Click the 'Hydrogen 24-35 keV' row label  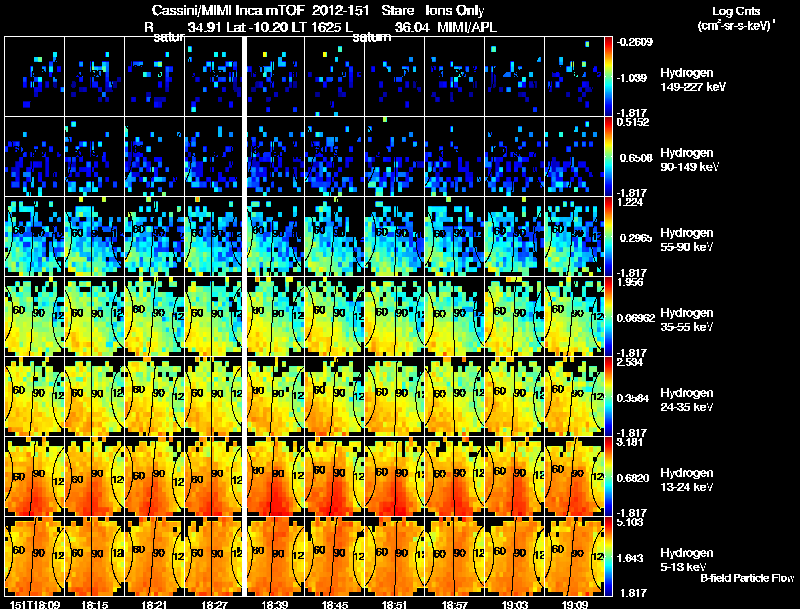pos(687,400)
